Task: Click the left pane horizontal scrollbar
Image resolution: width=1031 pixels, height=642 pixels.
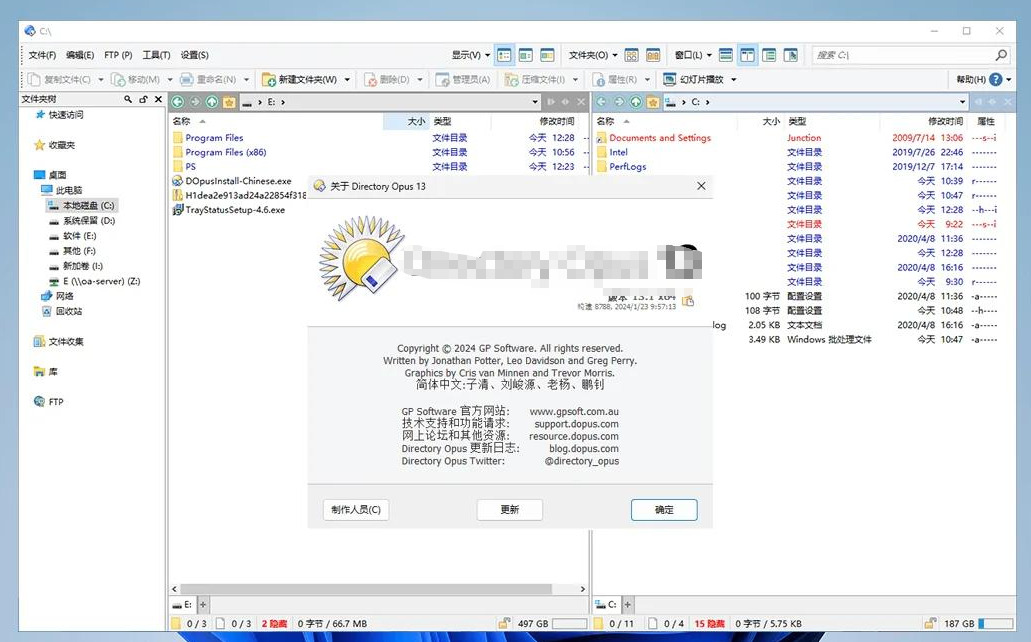Action: coord(366,589)
